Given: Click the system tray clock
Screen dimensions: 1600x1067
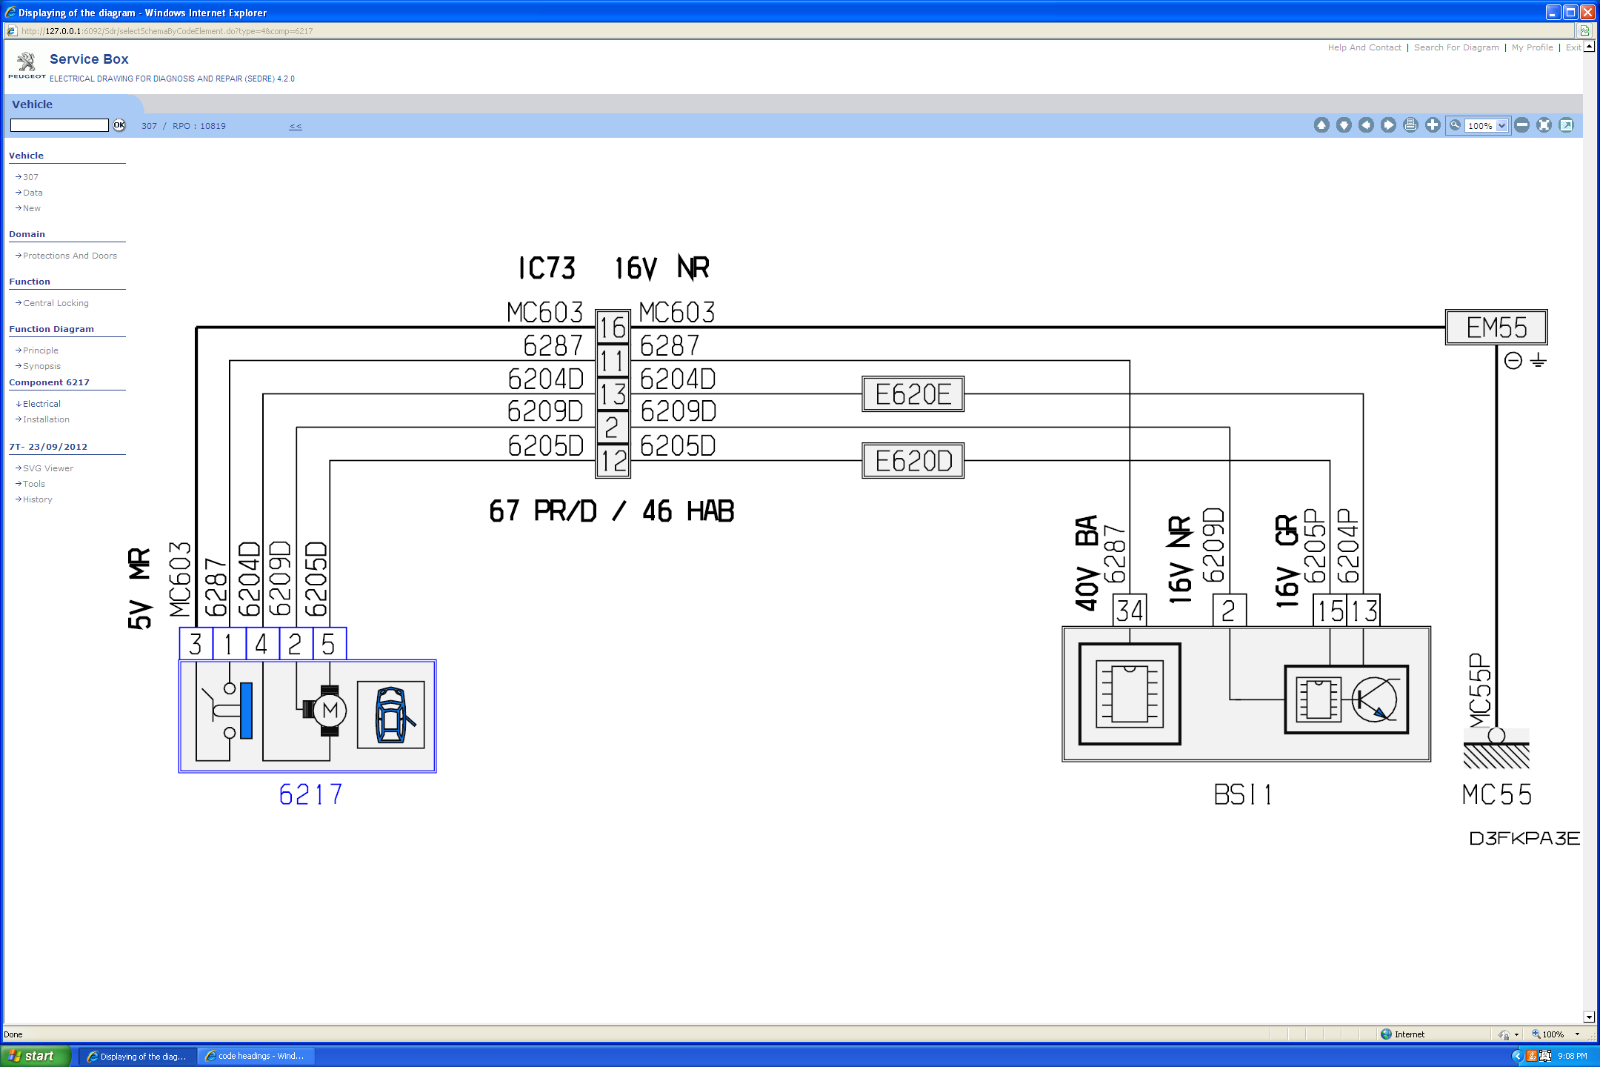Looking at the screenshot, I should pos(1572,1056).
